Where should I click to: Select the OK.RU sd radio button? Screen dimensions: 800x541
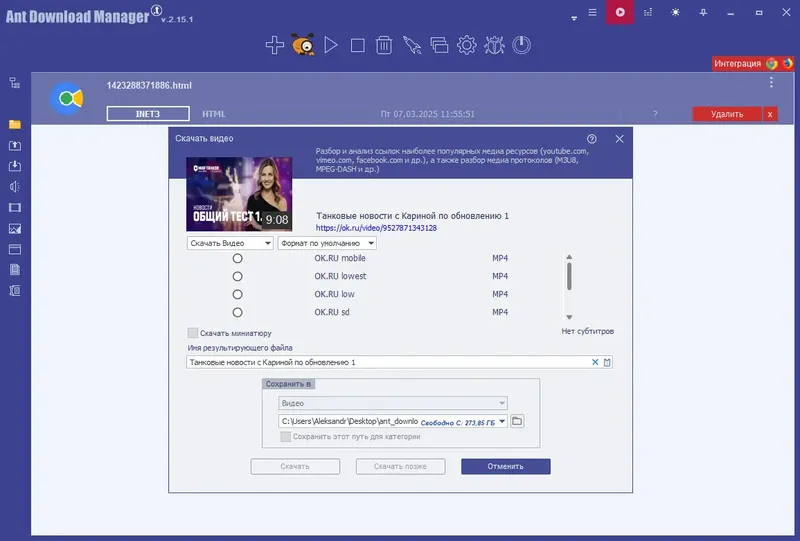point(237,312)
